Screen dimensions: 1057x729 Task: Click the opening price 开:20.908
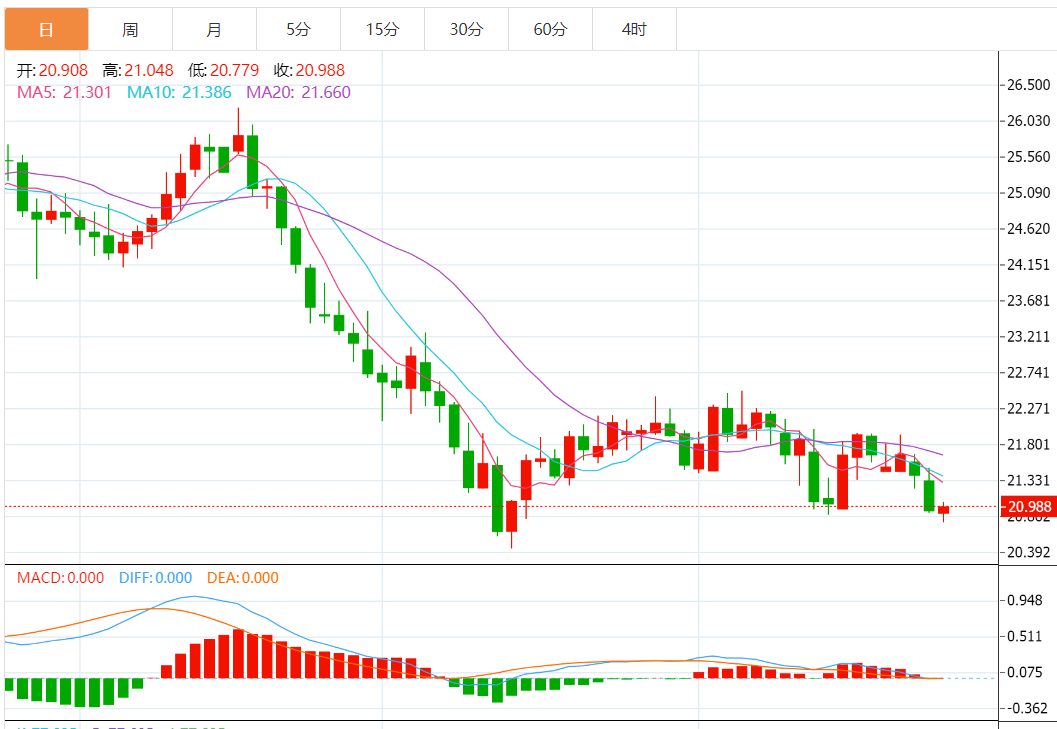(x=53, y=70)
